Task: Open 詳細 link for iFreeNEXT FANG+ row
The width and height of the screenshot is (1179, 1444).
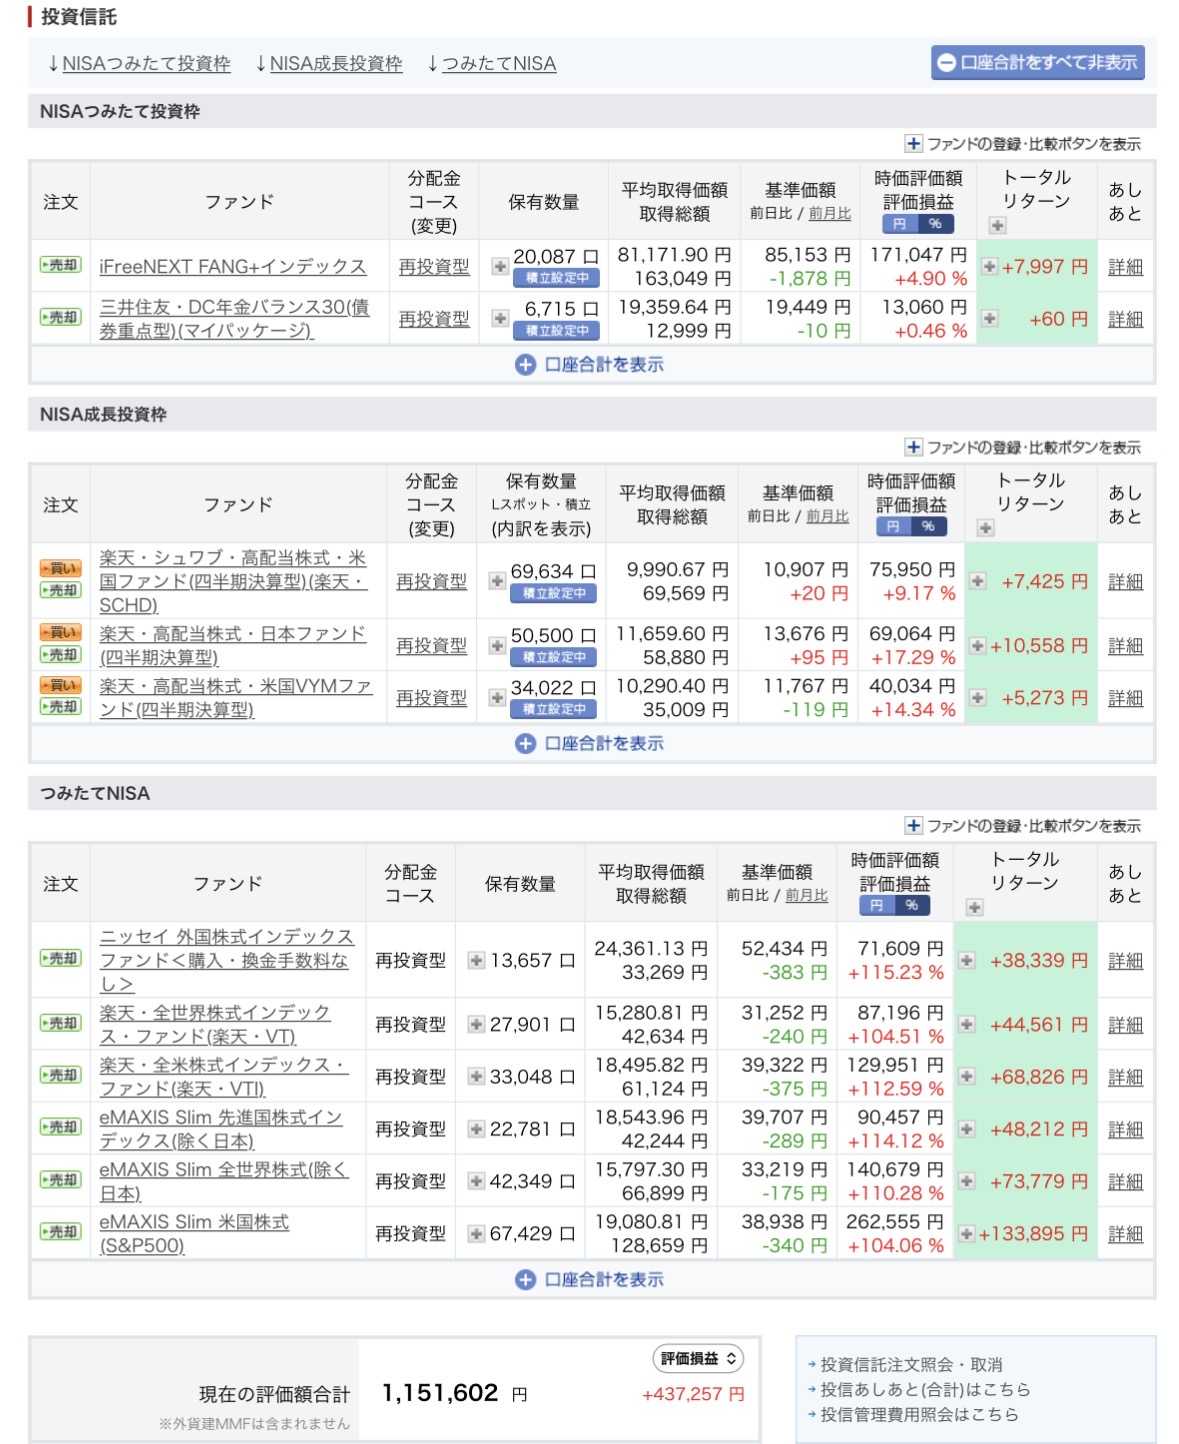Action: click(1125, 267)
